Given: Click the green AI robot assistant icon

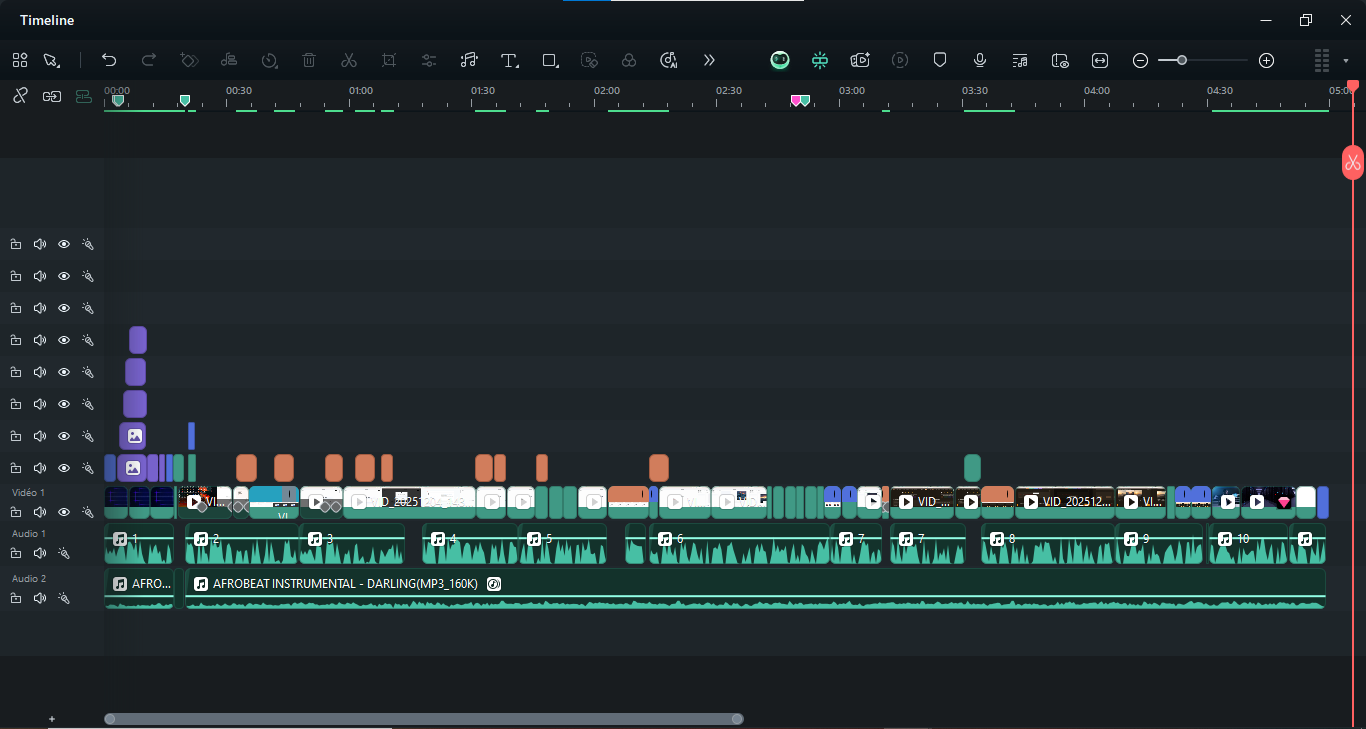Looking at the screenshot, I should (x=780, y=60).
